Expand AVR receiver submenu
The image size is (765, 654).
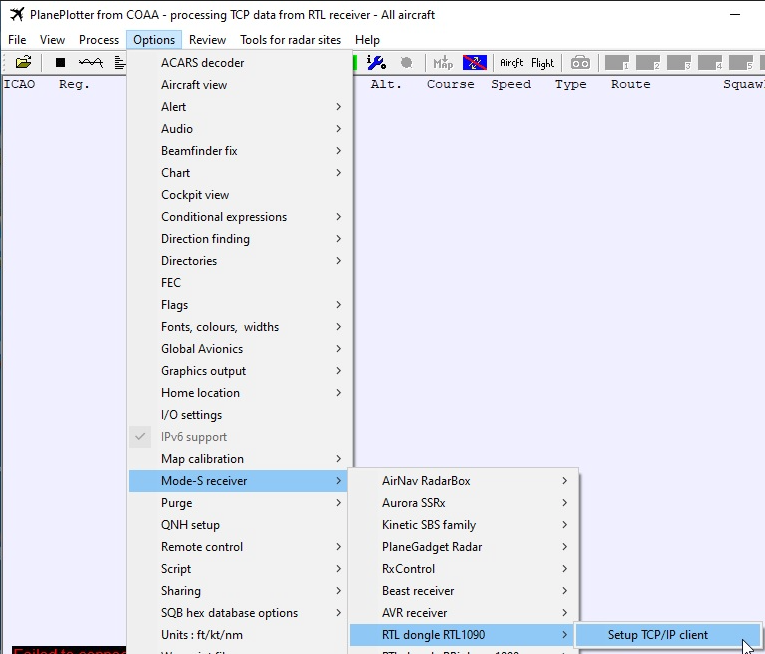463,613
